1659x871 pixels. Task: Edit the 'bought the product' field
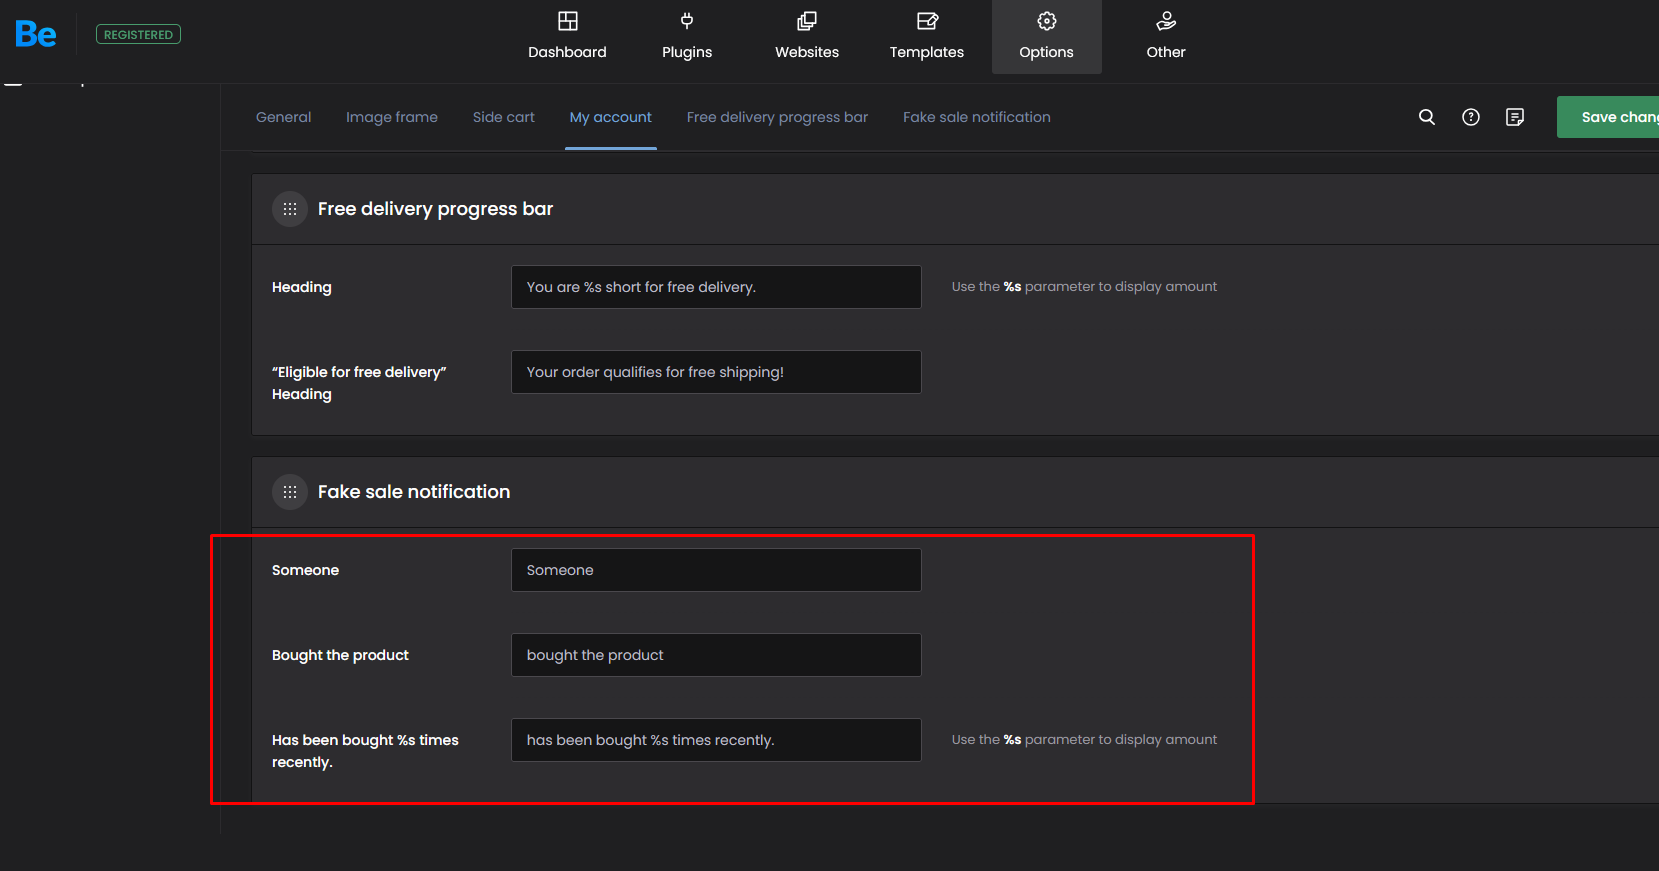pos(716,655)
